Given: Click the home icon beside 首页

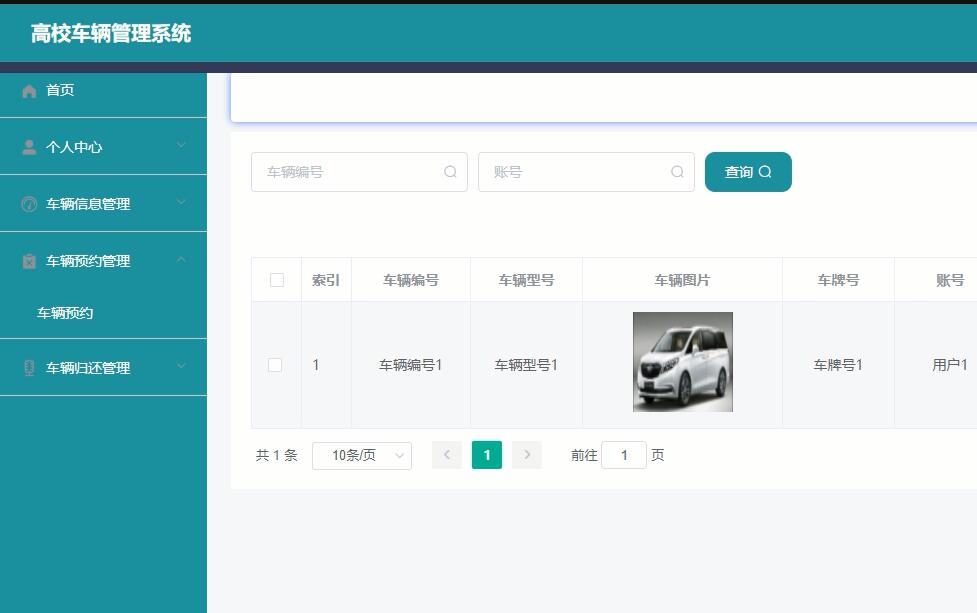Looking at the screenshot, I should (29, 90).
